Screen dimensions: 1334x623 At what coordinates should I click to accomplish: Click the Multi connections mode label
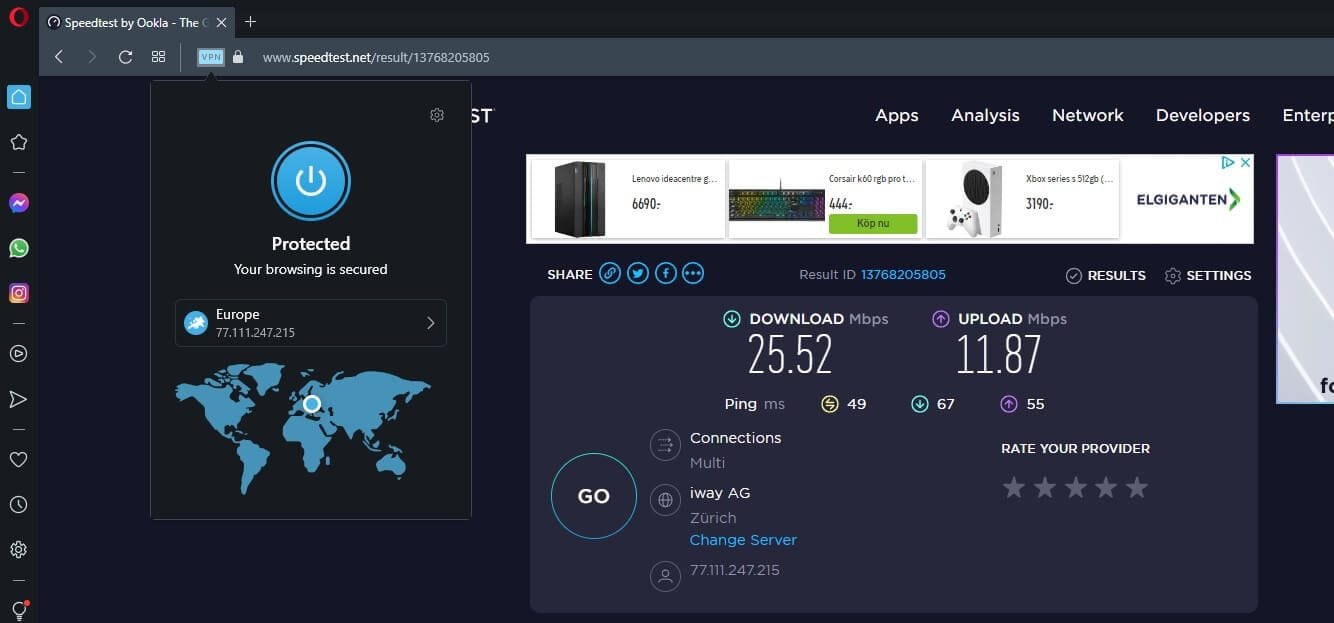pyautogui.click(x=707, y=463)
